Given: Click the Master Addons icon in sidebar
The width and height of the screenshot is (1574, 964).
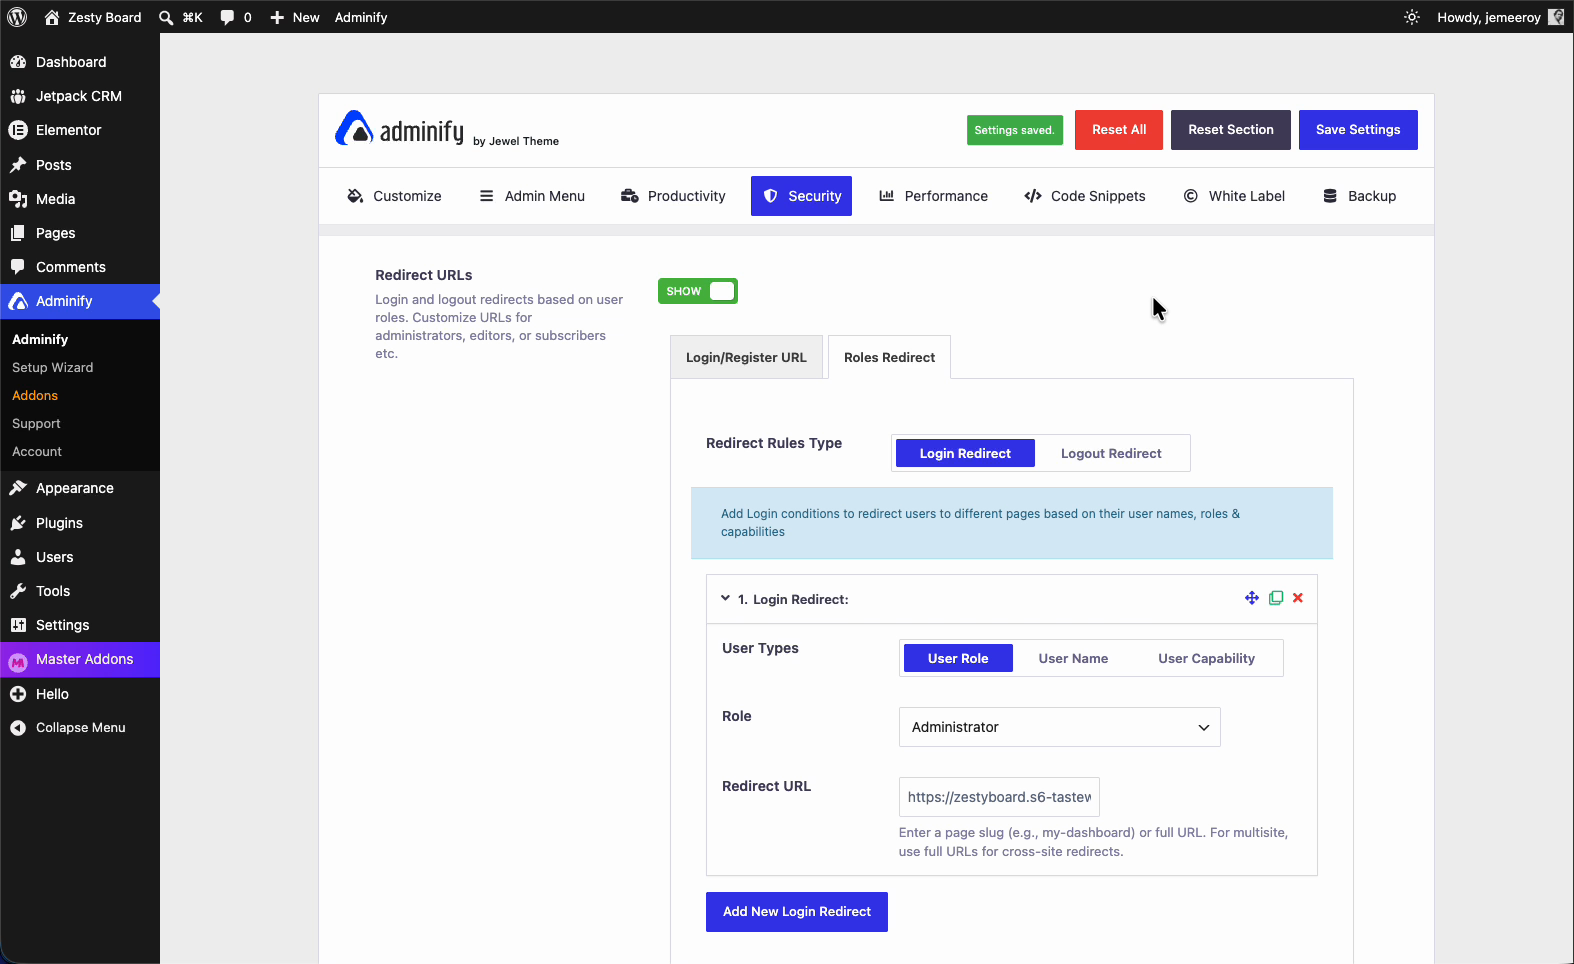Looking at the screenshot, I should point(18,661).
